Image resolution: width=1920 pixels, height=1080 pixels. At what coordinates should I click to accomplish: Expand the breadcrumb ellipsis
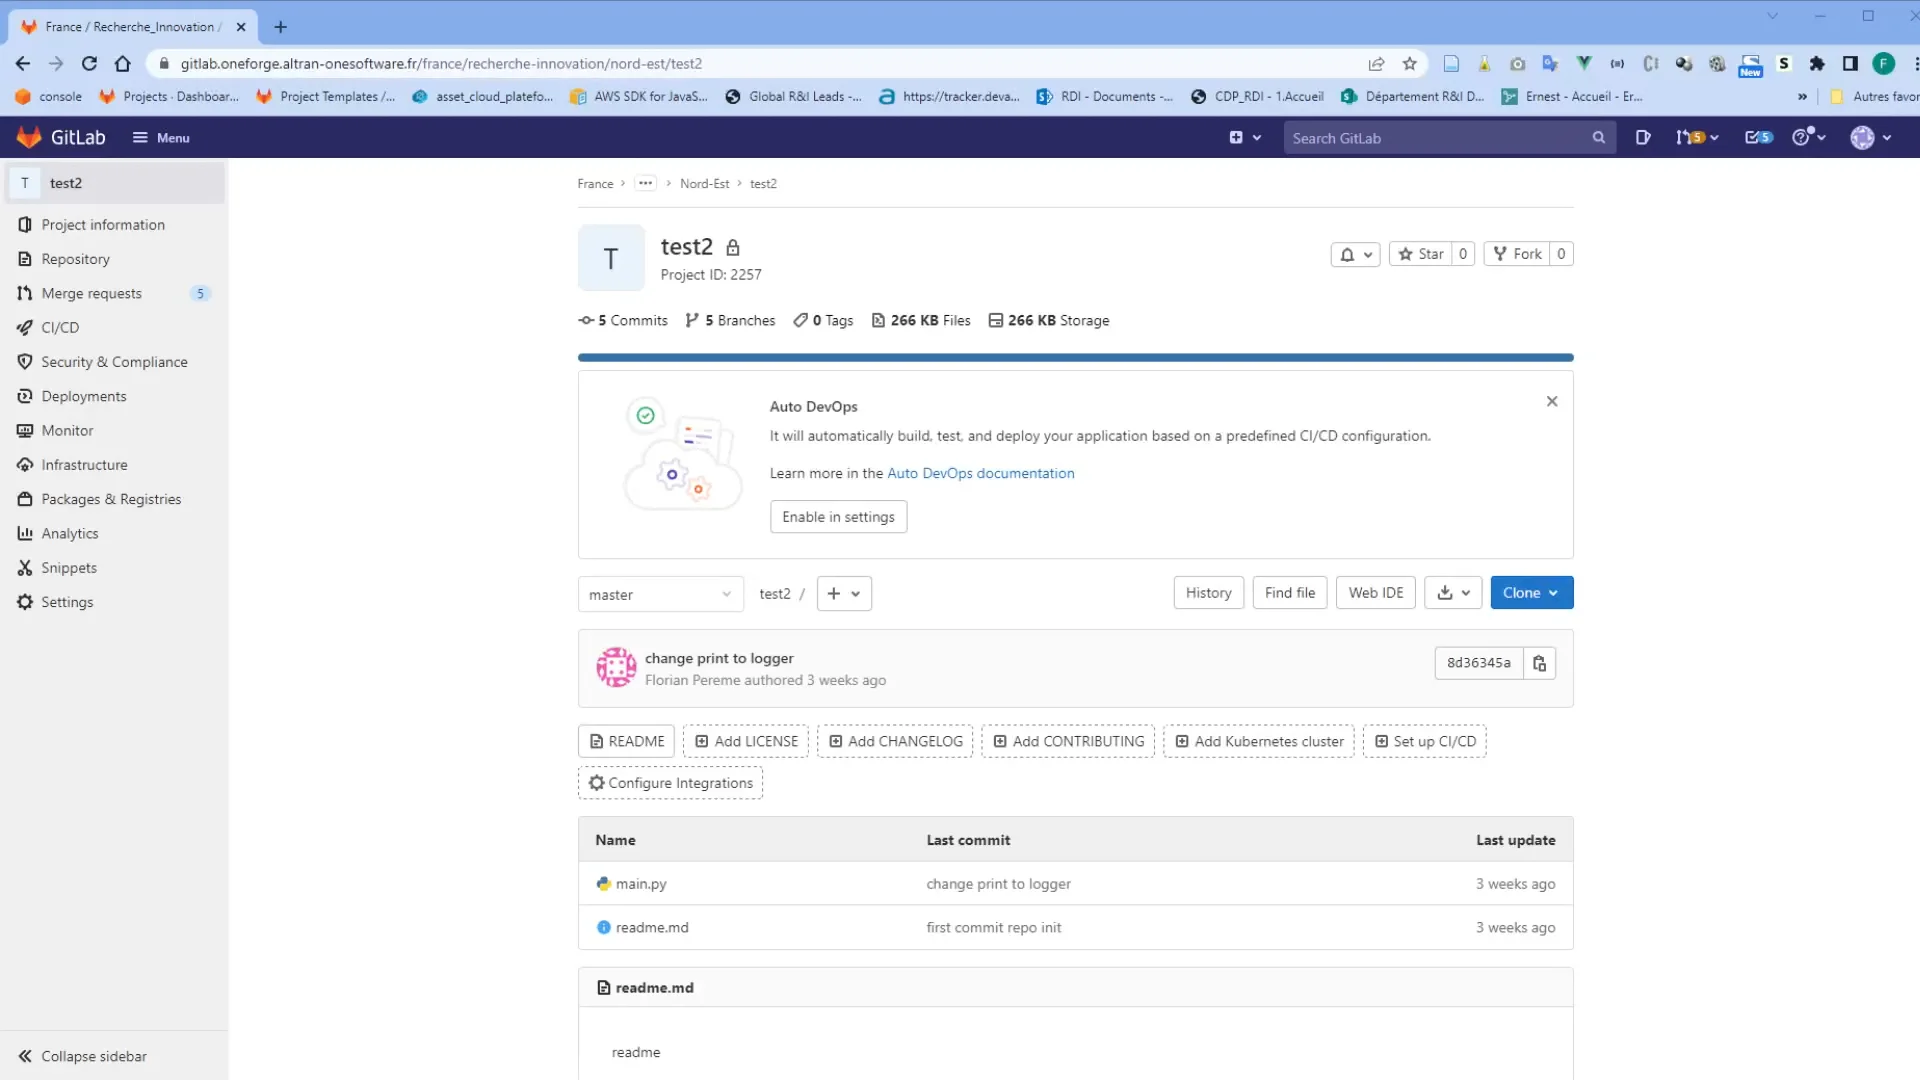coord(646,183)
